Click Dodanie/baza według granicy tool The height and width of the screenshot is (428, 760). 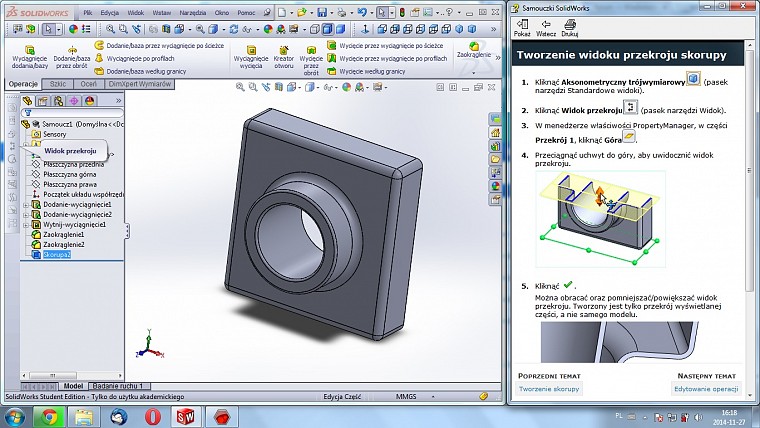click(x=141, y=71)
